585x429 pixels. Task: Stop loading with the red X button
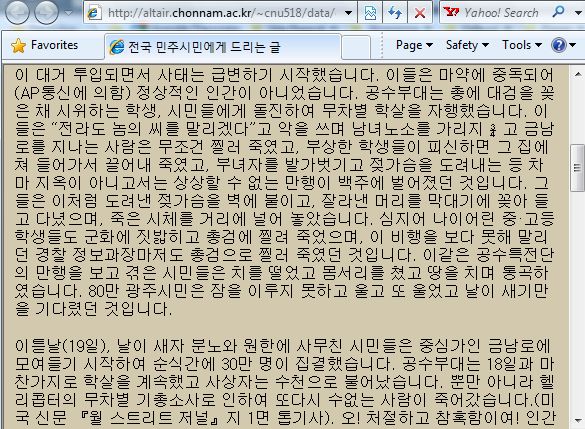tap(420, 13)
